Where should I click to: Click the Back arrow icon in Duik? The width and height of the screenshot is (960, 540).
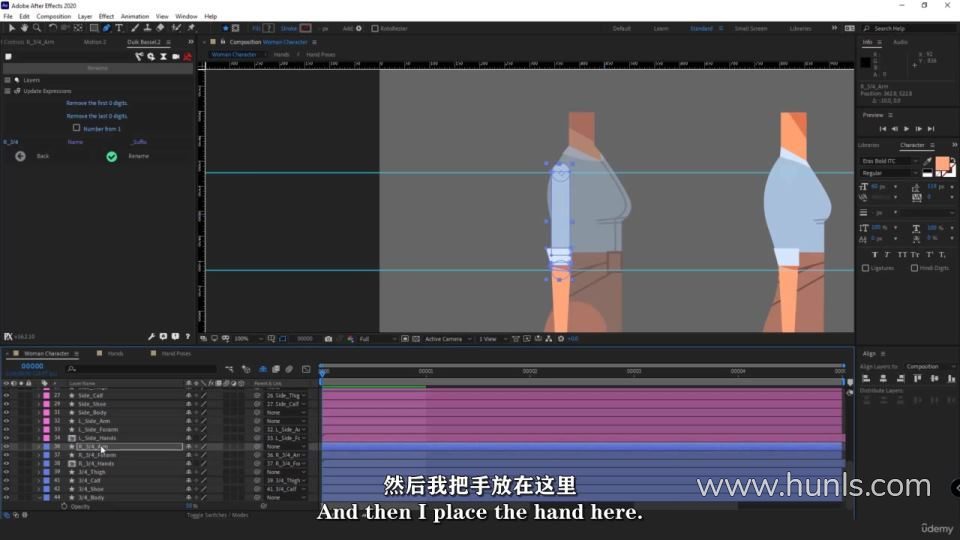click(x=20, y=156)
